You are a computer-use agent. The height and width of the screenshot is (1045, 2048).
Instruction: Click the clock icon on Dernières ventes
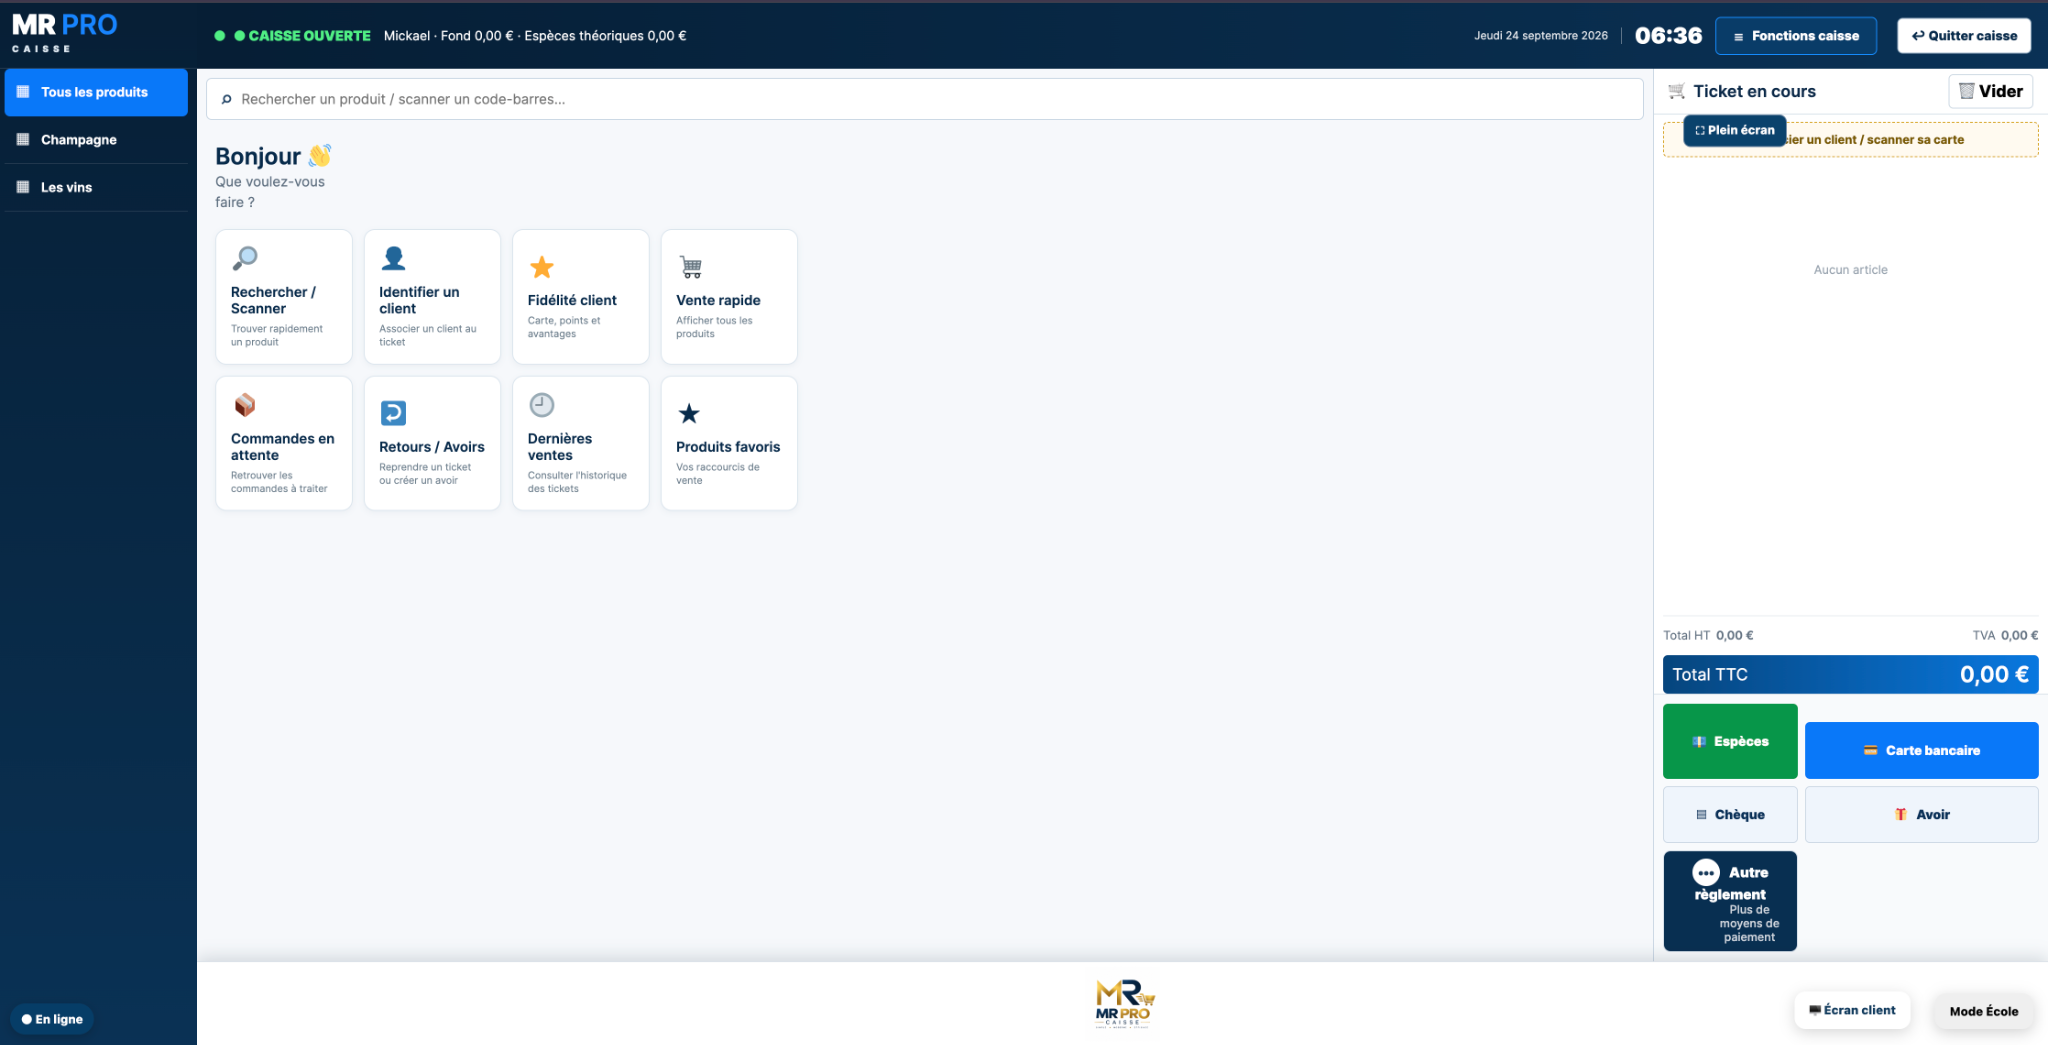coord(541,405)
